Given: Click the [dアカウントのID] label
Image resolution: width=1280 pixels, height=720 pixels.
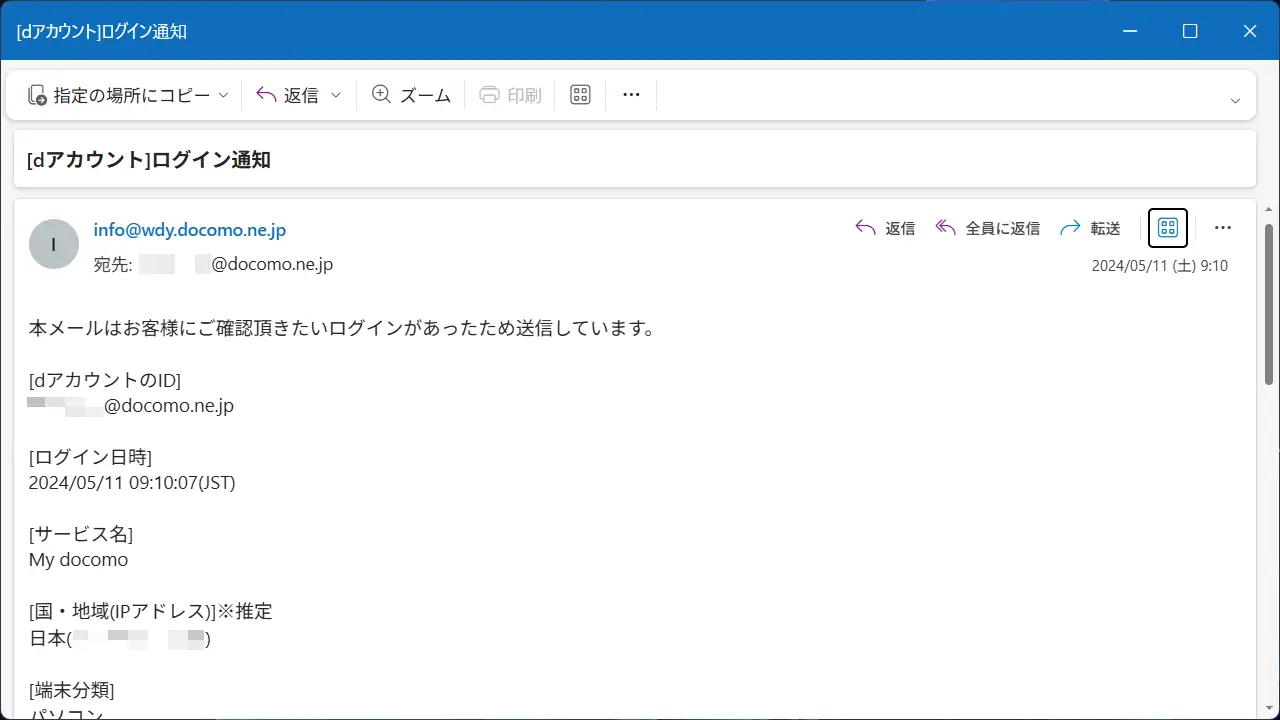Looking at the screenshot, I should coord(105,381).
